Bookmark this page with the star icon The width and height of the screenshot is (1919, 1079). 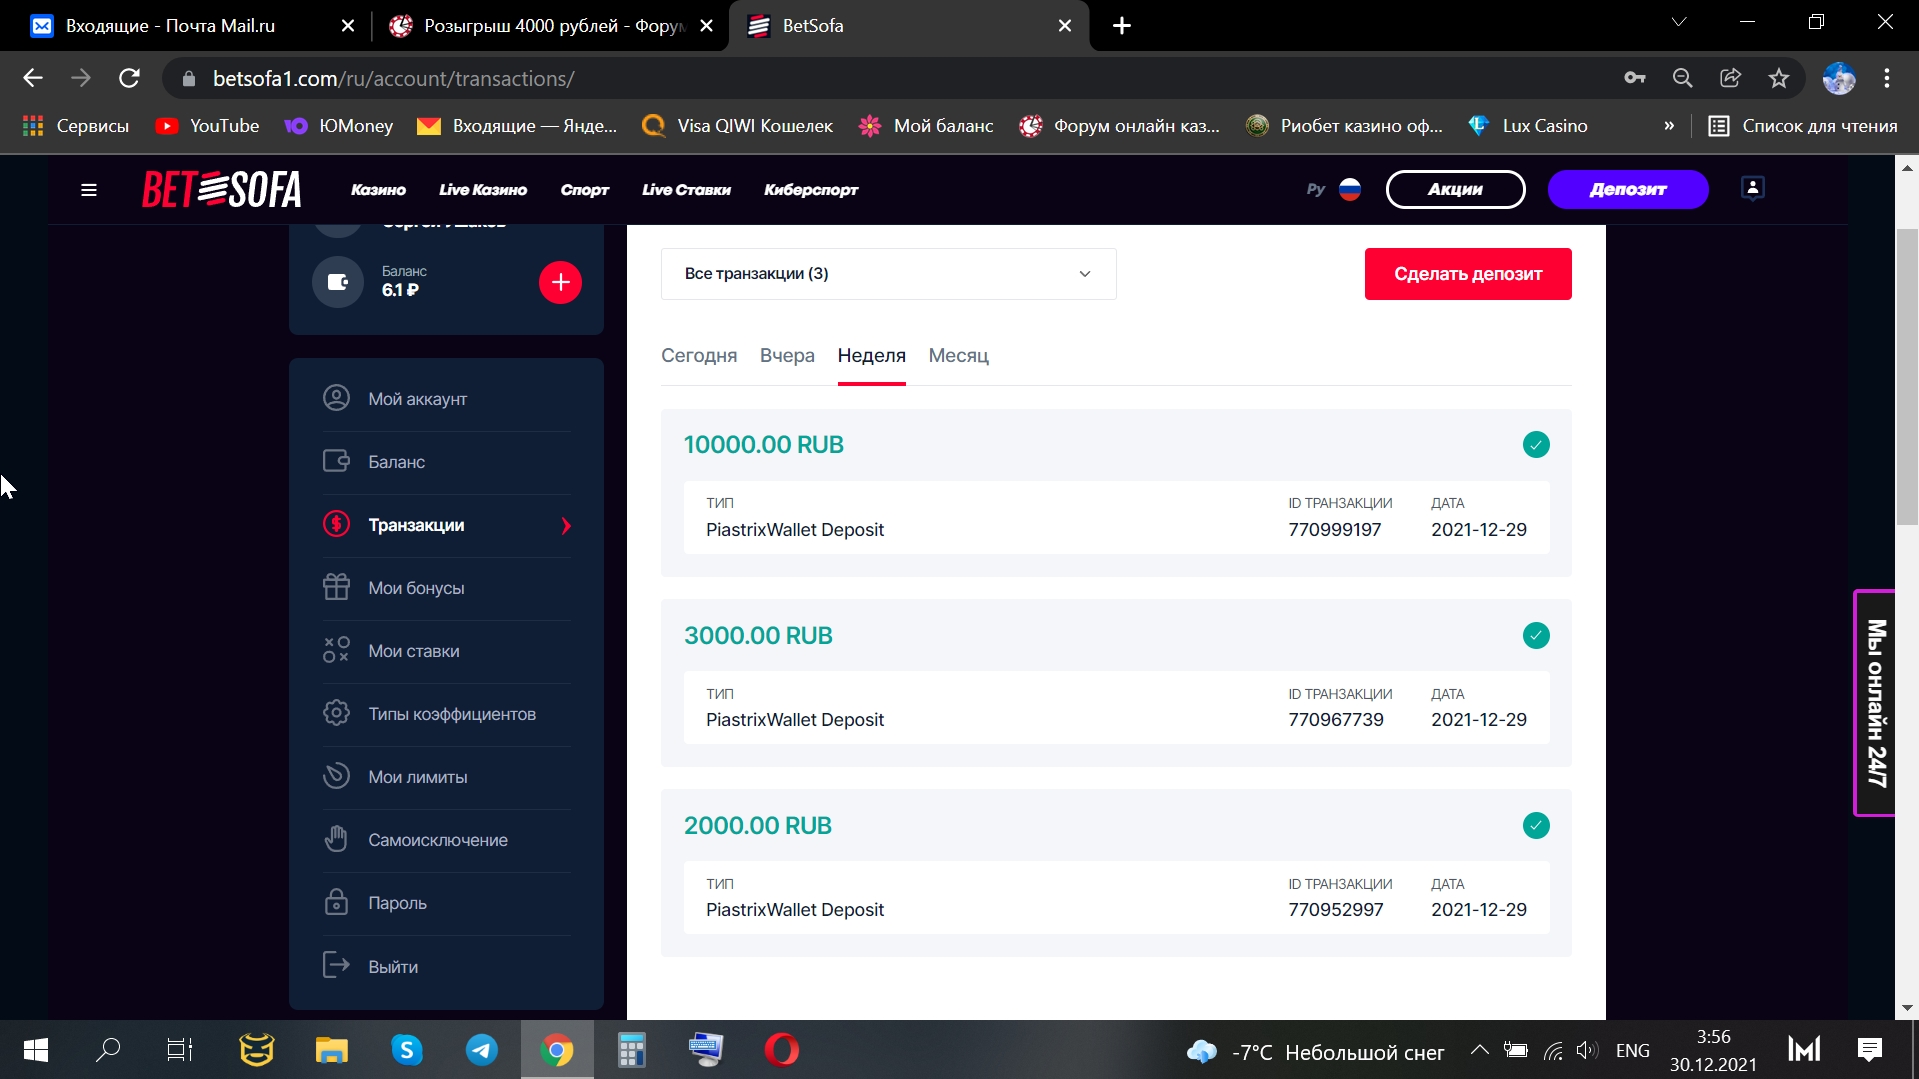(1778, 79)
